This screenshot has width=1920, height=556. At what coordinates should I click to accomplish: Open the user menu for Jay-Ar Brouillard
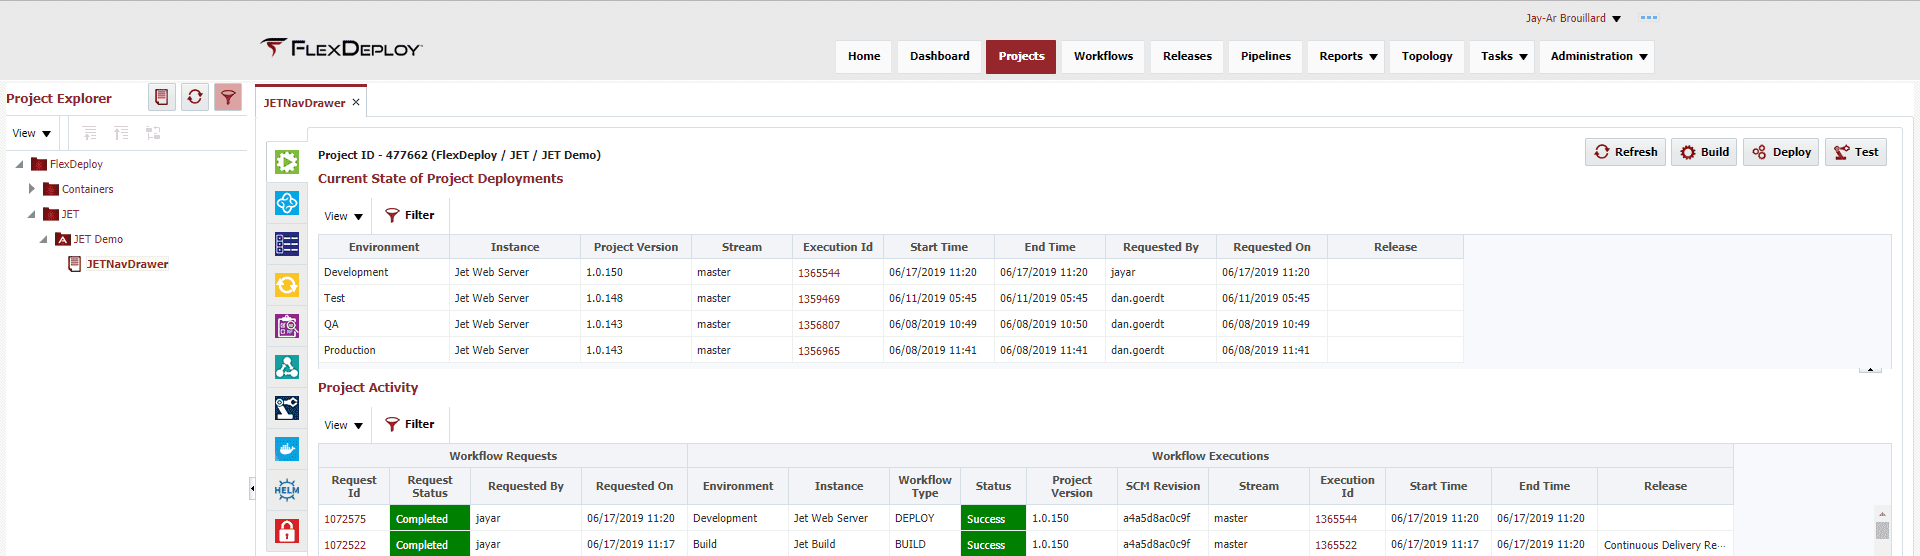click(1573, 18)
